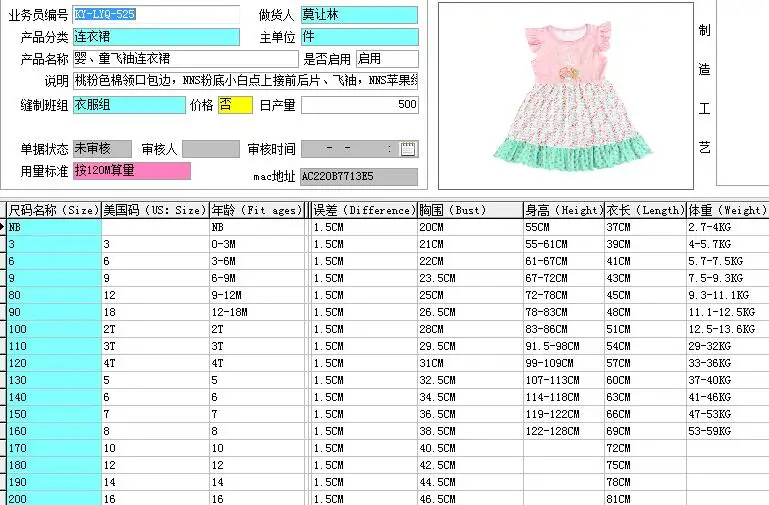Viewport: 769px width, 505px height.
Task: Click bust cell 23.5CM
Action: click(470, 278)
